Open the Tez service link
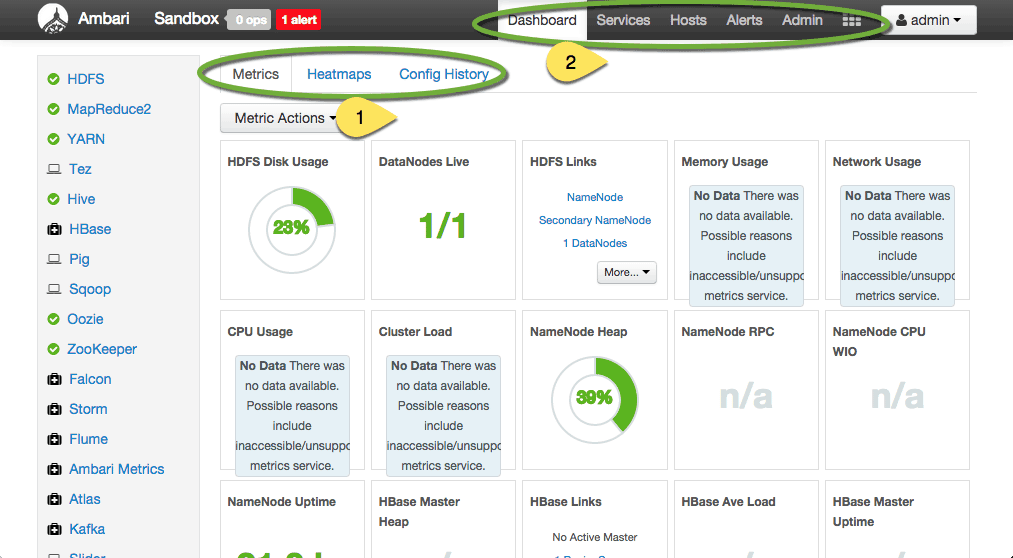Viewport: 1013px width, 558px height. (x=80, y=169)
